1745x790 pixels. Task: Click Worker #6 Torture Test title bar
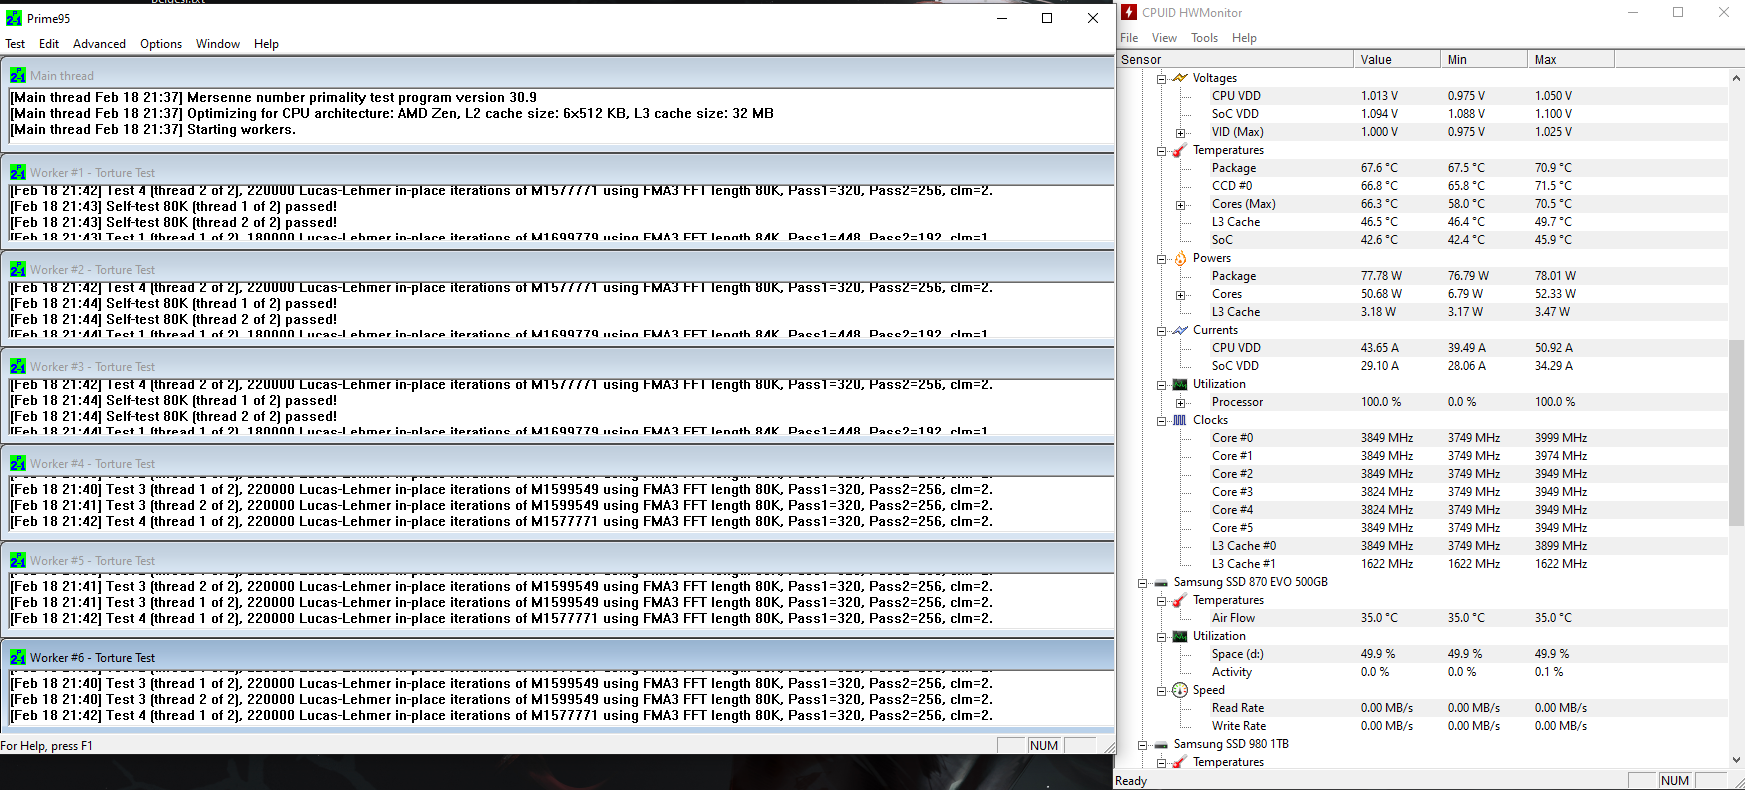558,657
